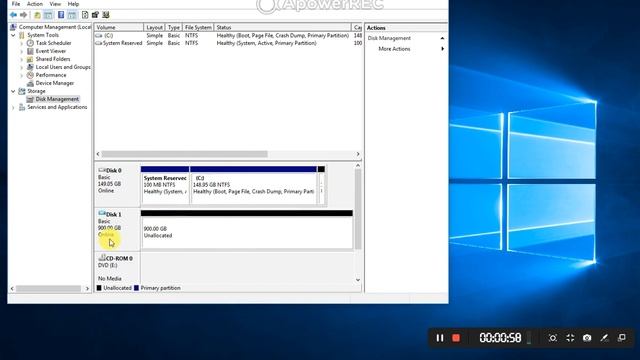This screenshot has width=640, height=360.
Task: Open the File menu
Action: (16, 4)
